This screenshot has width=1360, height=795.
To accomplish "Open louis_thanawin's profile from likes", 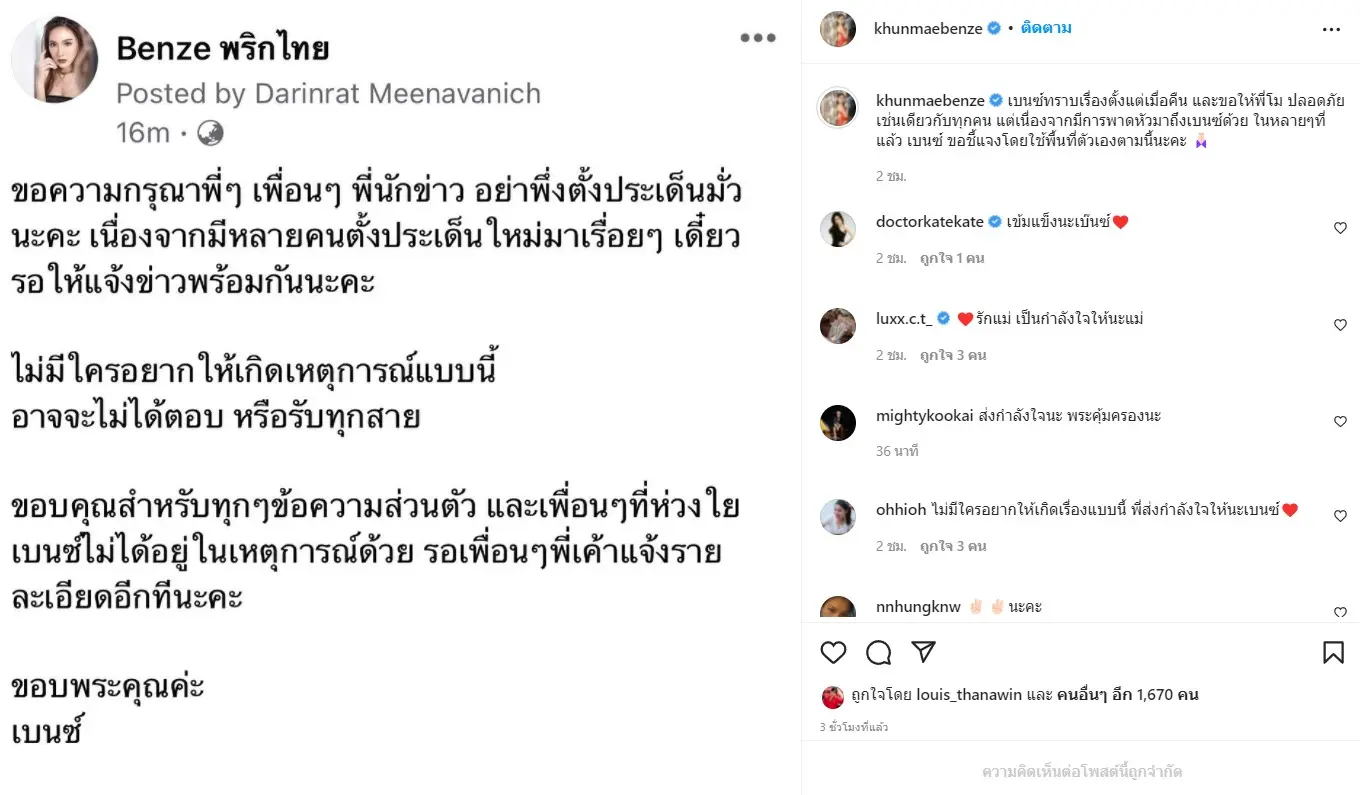I will [x=969, y=695].
